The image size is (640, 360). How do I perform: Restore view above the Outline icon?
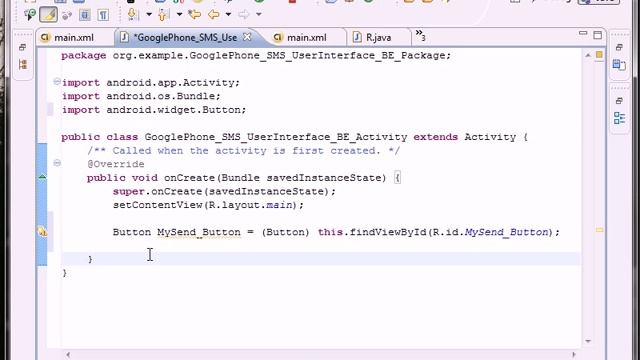click(x=619, y=100)
